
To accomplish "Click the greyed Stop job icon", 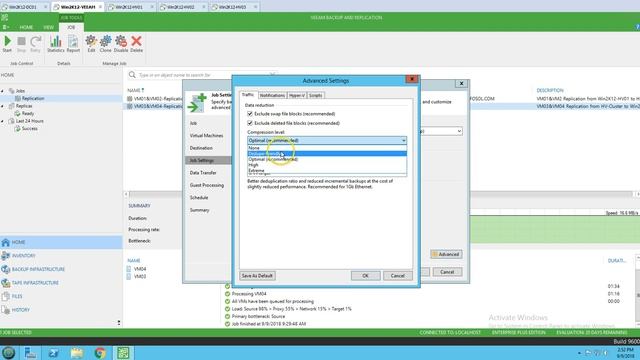I will tap(22, 44).
